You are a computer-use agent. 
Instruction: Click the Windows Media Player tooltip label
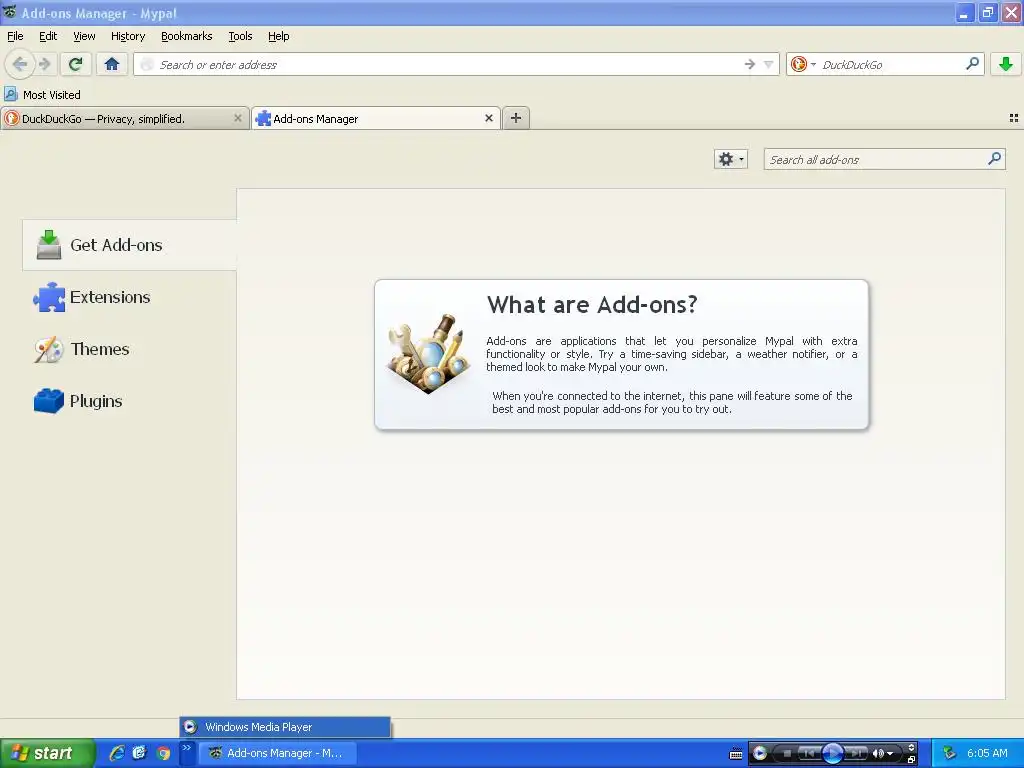(x=258, y=727)
